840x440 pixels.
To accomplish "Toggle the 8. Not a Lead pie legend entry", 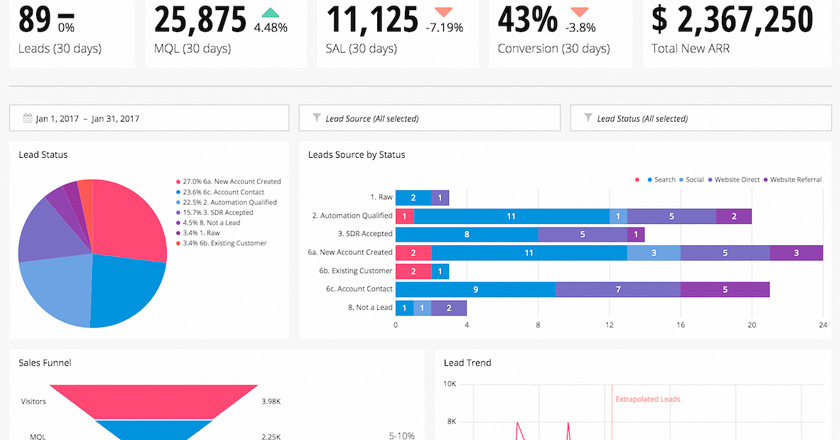I will pyautogui.click(x=208, y=222).
